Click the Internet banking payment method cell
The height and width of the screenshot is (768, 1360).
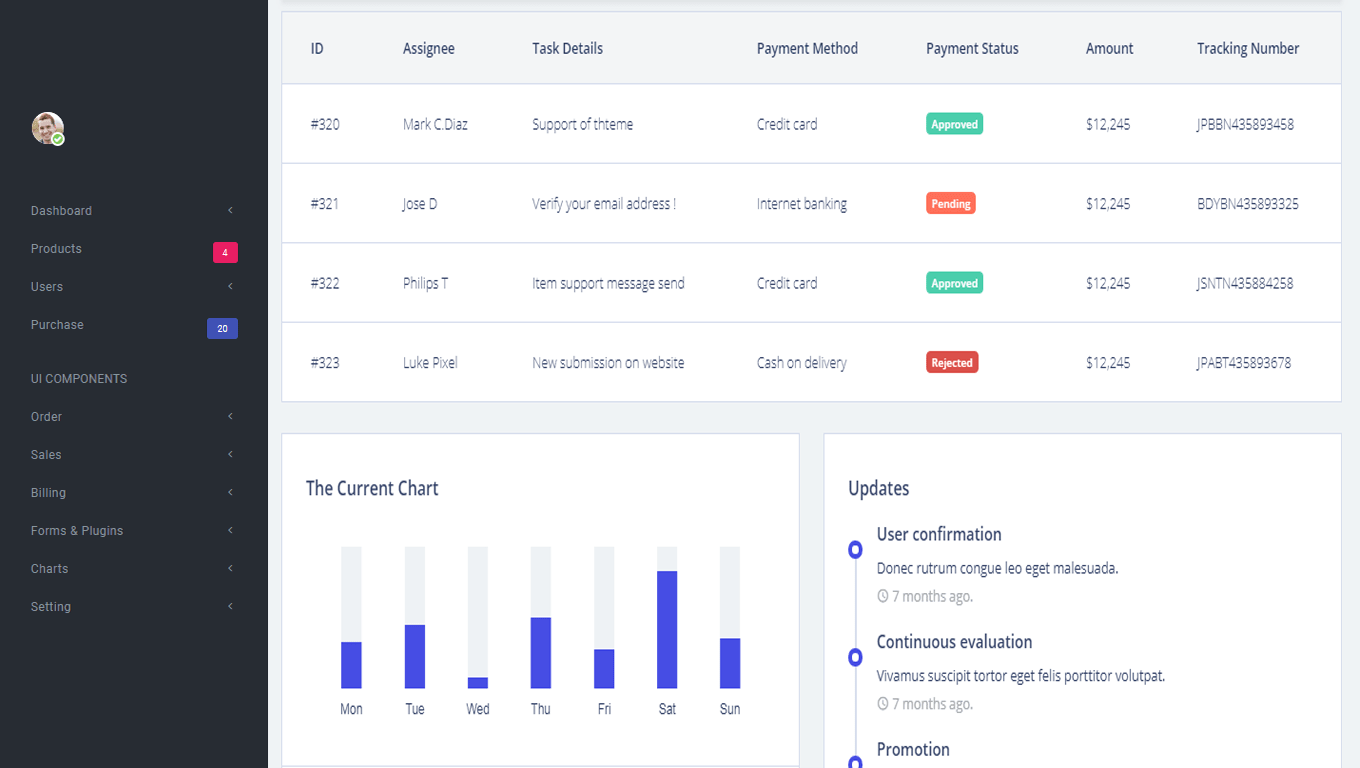[x=802, y=204]
